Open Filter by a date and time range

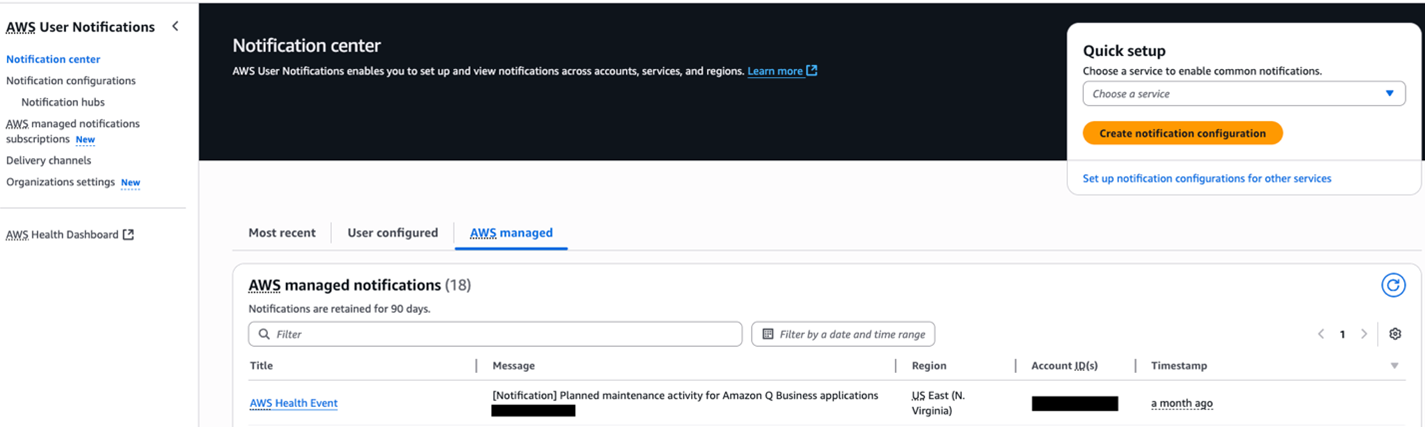click(843, 334)
